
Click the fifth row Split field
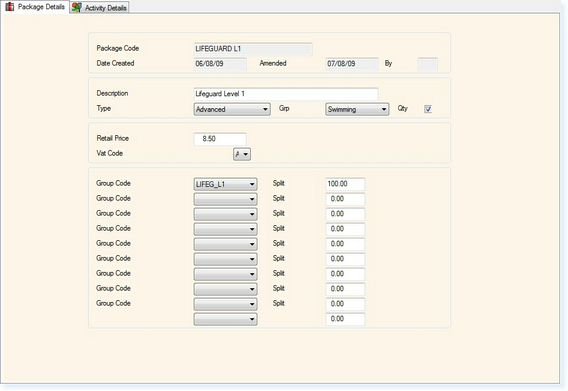[x=345, y=244]
